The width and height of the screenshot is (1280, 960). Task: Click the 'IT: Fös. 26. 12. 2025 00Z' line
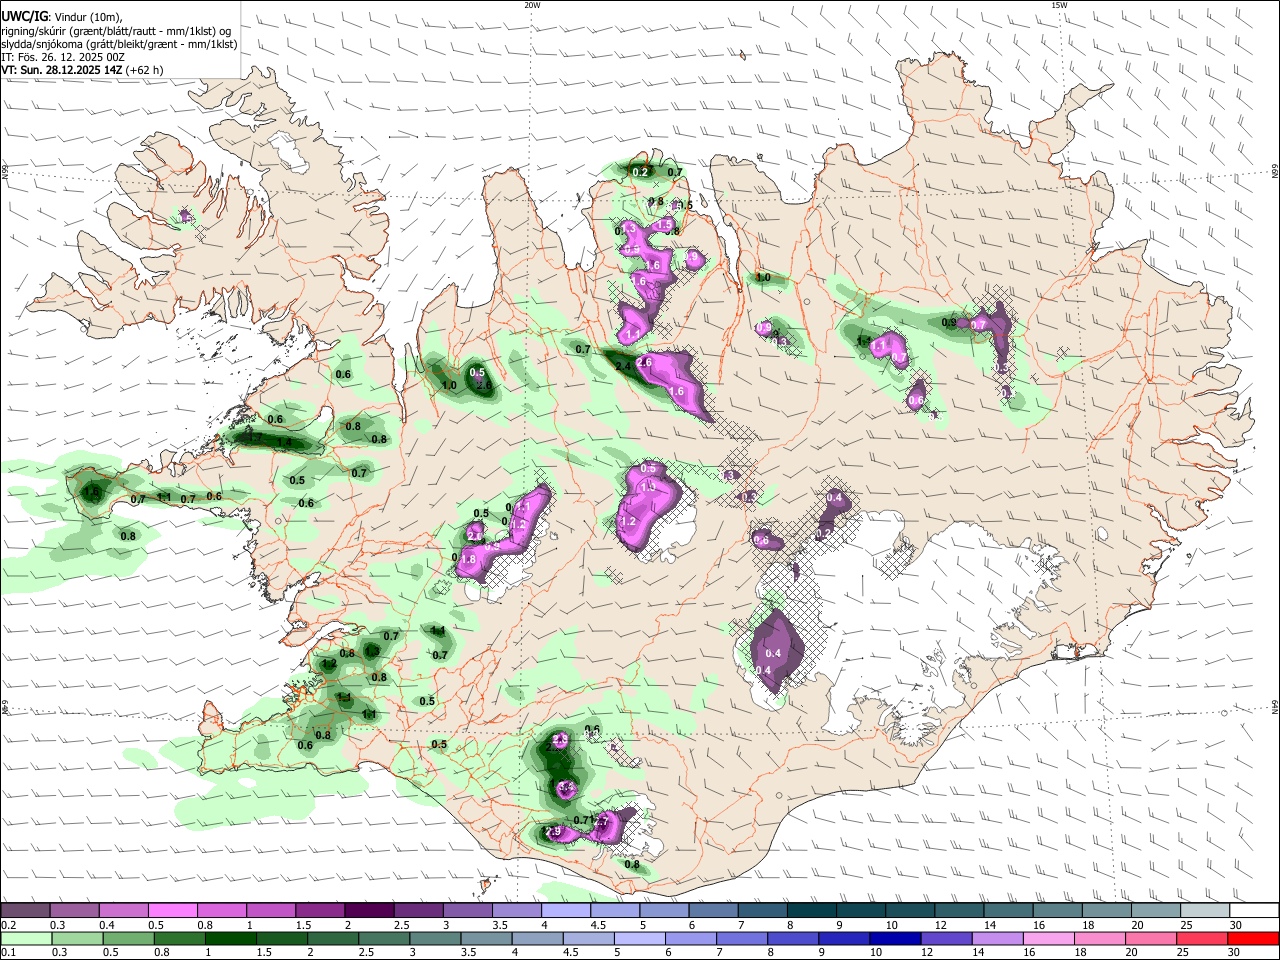(63, 57)
